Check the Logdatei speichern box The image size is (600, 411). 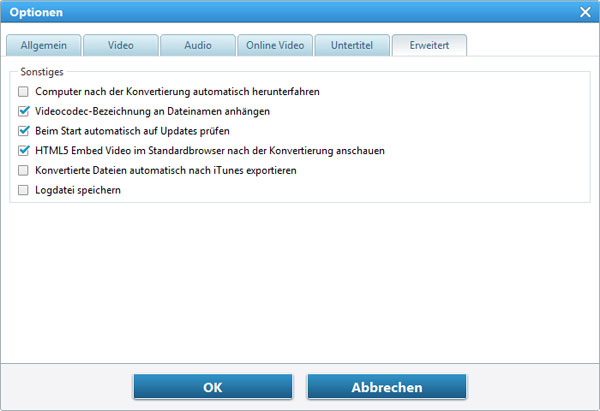pyautogui.click(x=24, y=190)
